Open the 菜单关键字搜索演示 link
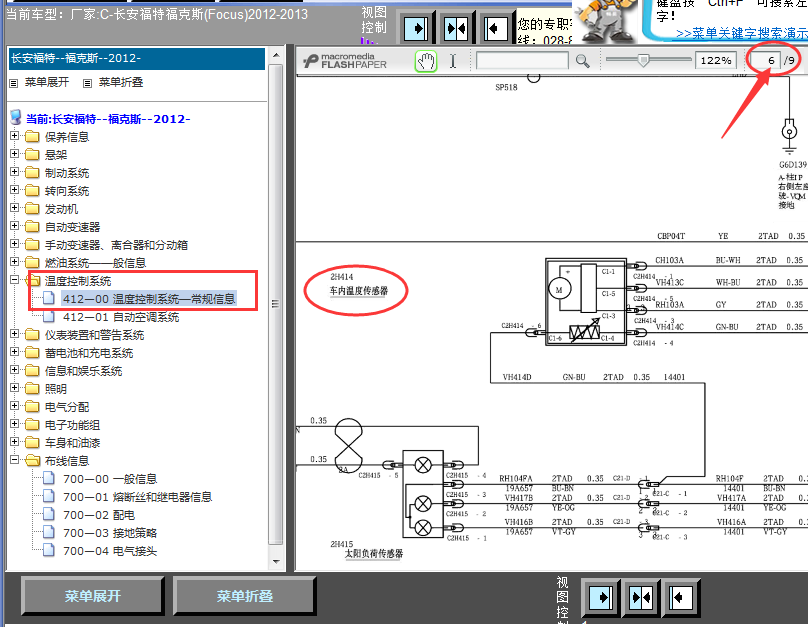Image resolution: width=808 pixels, height=627 pixels. click(x=742, y=33)
